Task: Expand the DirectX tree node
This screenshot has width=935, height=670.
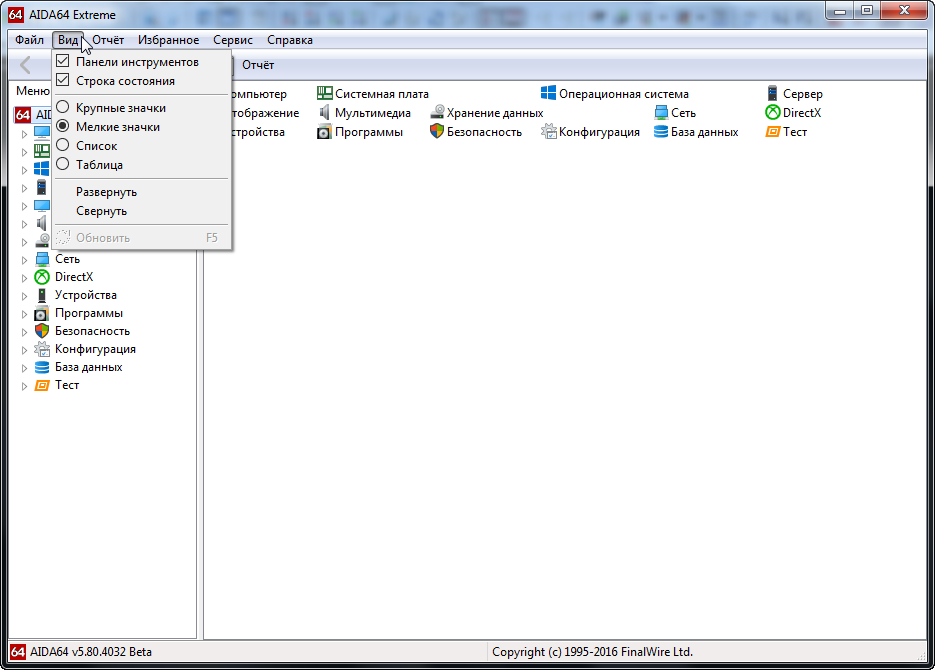Action: tap(24, 278)
